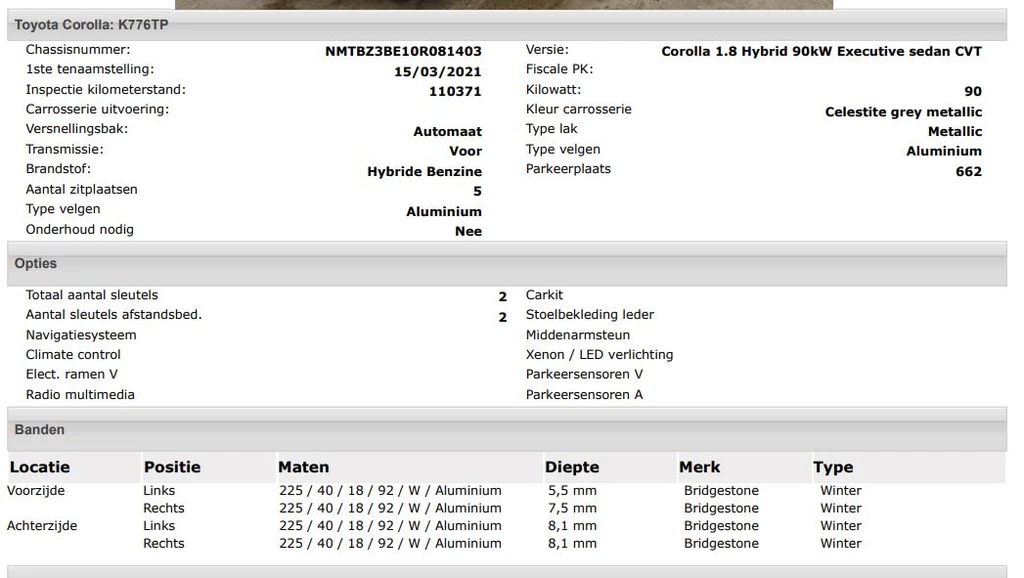The width and height of the screenshot is (1024, 578).
Task: Click parking spot number 662
Action: [968, 171]
